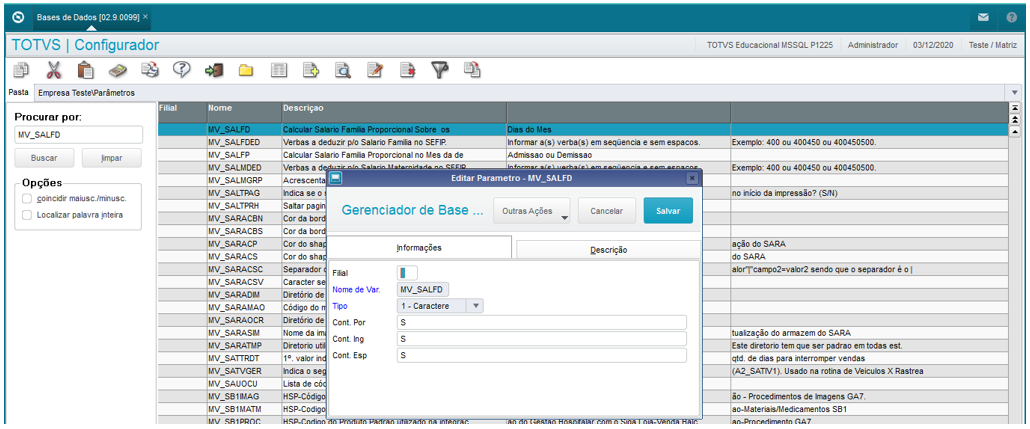Click the dialog system menu icon

pos(335,178)
